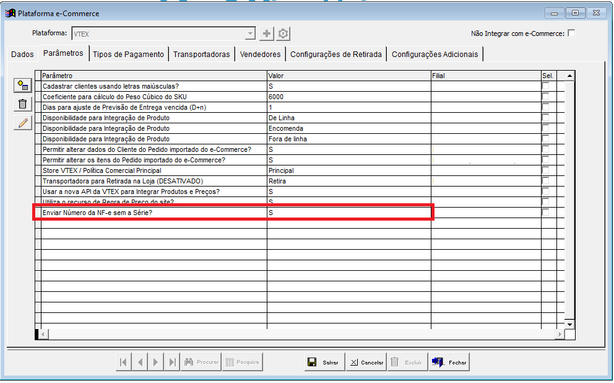Click value cell 'Retira'

click(x=349, y=181)
